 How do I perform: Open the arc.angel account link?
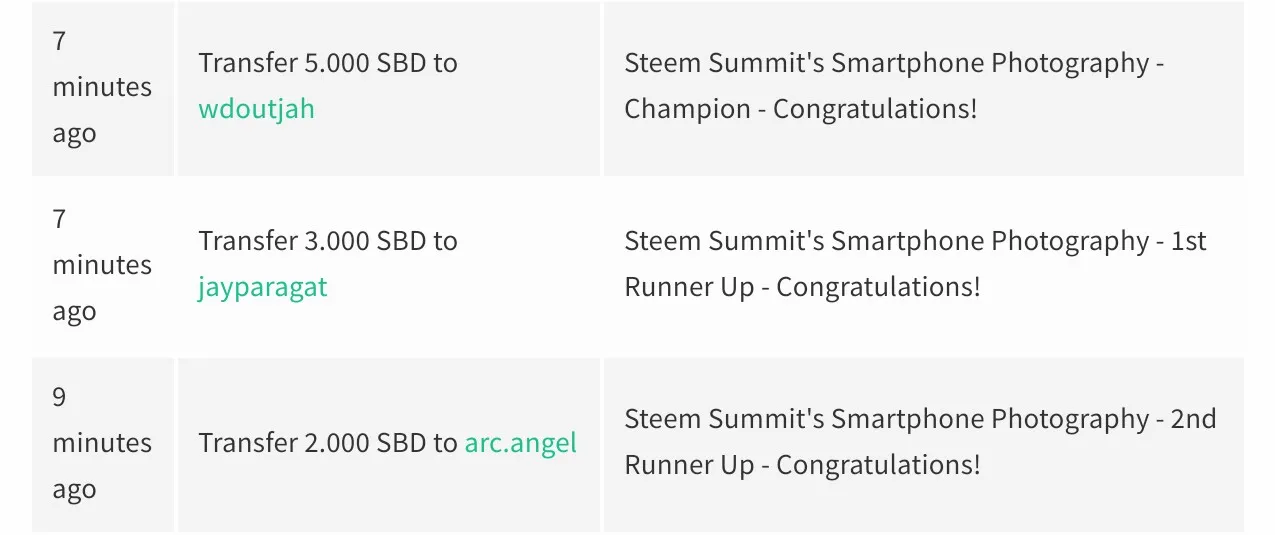(x=520, y=442)
